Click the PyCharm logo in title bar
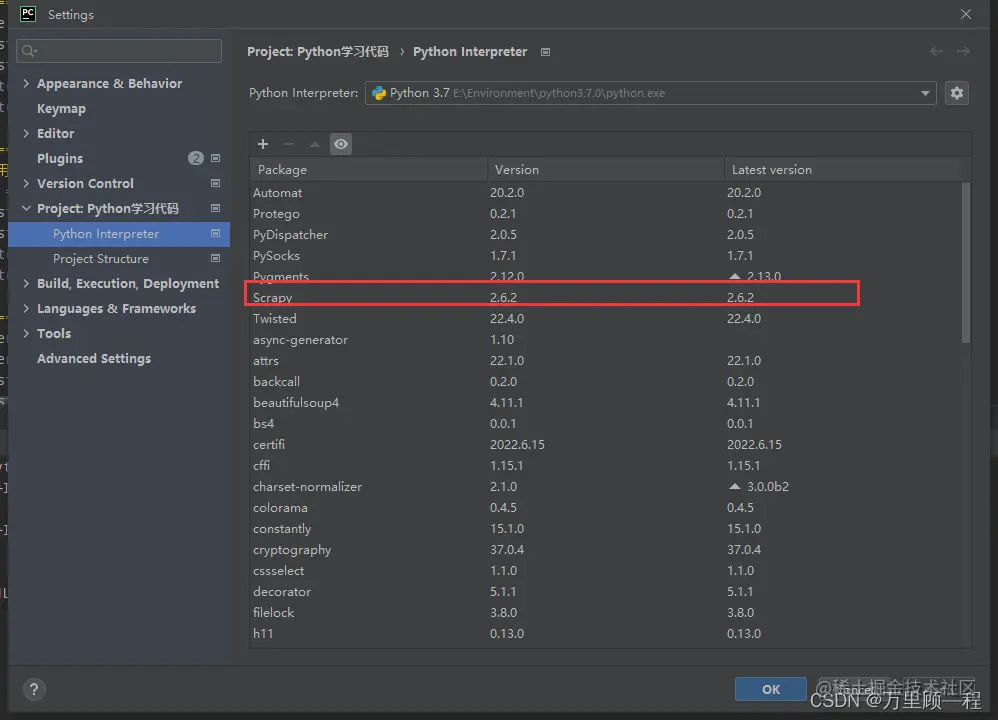This screenshot has height=720, width=998. tap(28, 14)
